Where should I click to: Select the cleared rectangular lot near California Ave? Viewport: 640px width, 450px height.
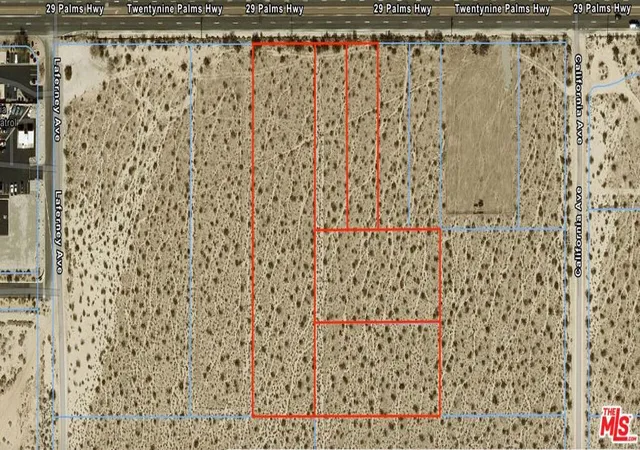[x=480, y=130]
